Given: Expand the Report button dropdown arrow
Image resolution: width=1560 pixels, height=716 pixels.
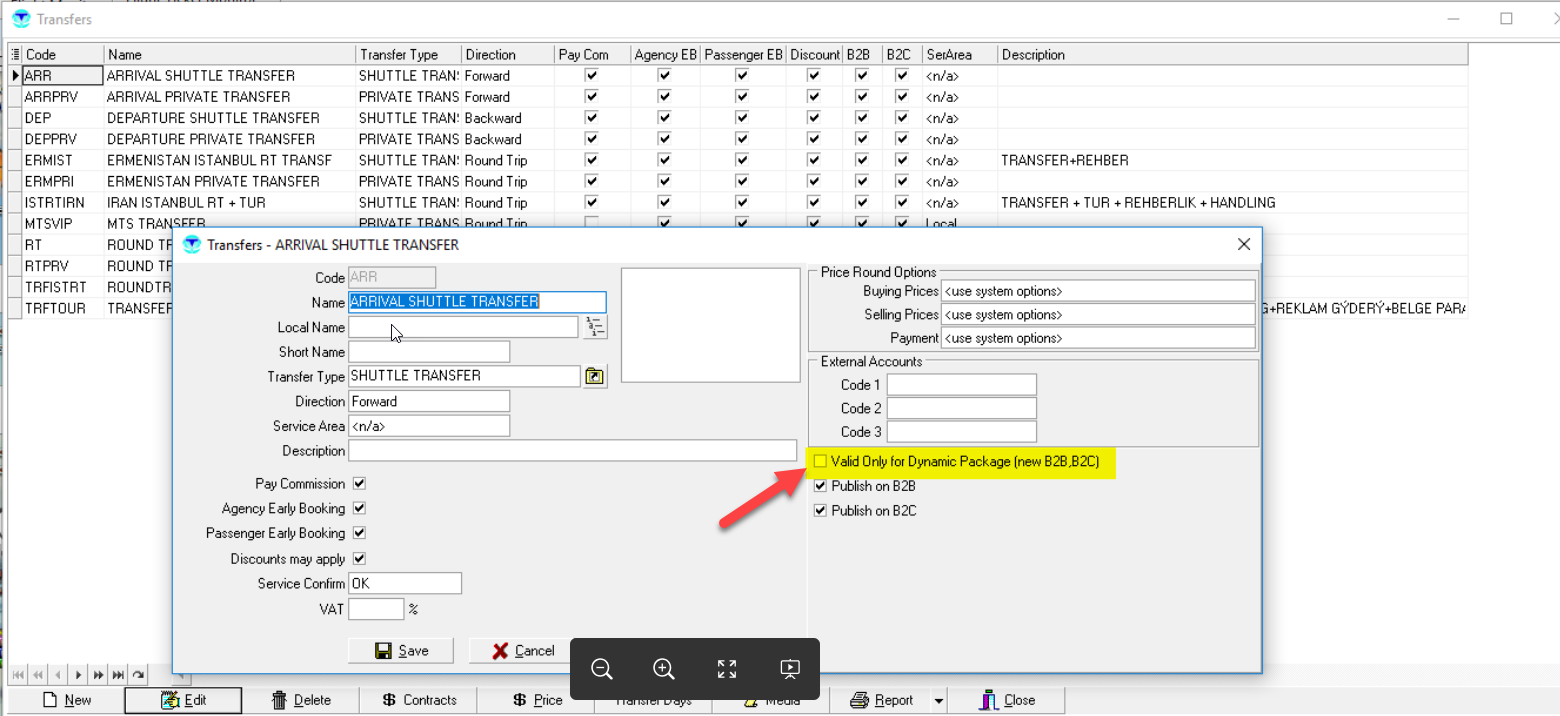Looking at the screenshot, I should [939, 700].
